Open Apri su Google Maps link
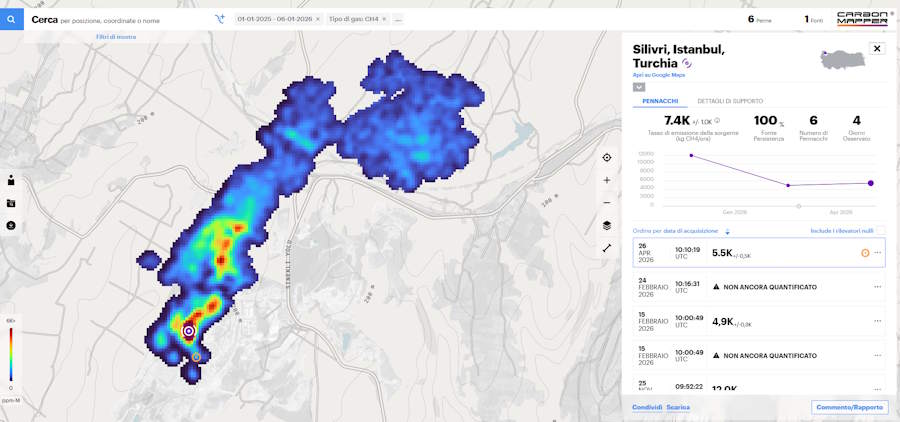Image resolution: width=900 pixels, height=422 pixels. pyautogui.click(x=658, y=75)
